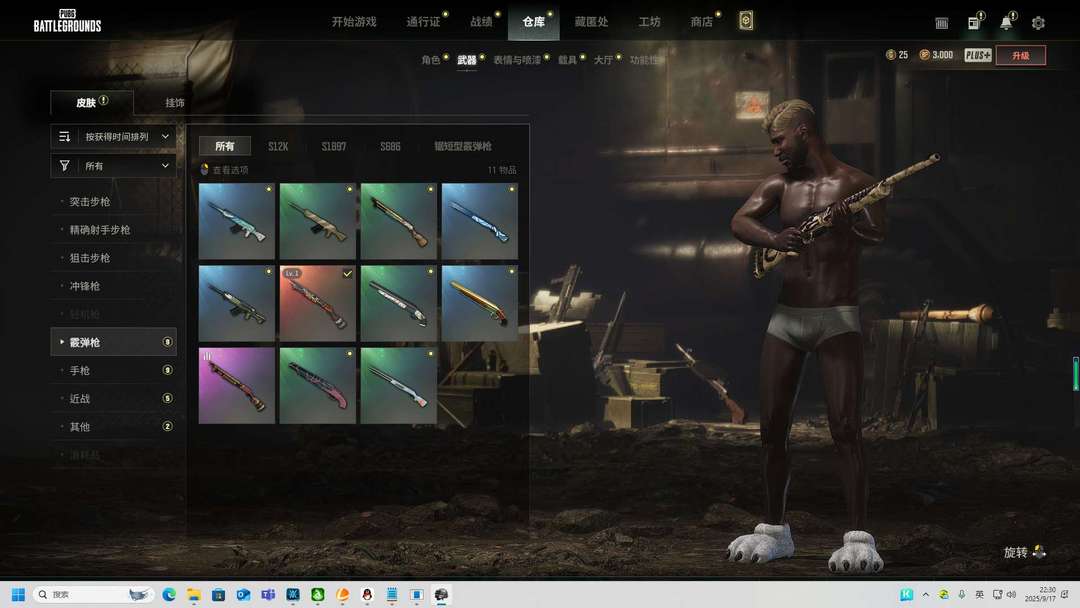The width and height of the screenshot is (1080, 608).
Task: Select the pink-stock sawed-off skin thumbnail
Action: 318,385
